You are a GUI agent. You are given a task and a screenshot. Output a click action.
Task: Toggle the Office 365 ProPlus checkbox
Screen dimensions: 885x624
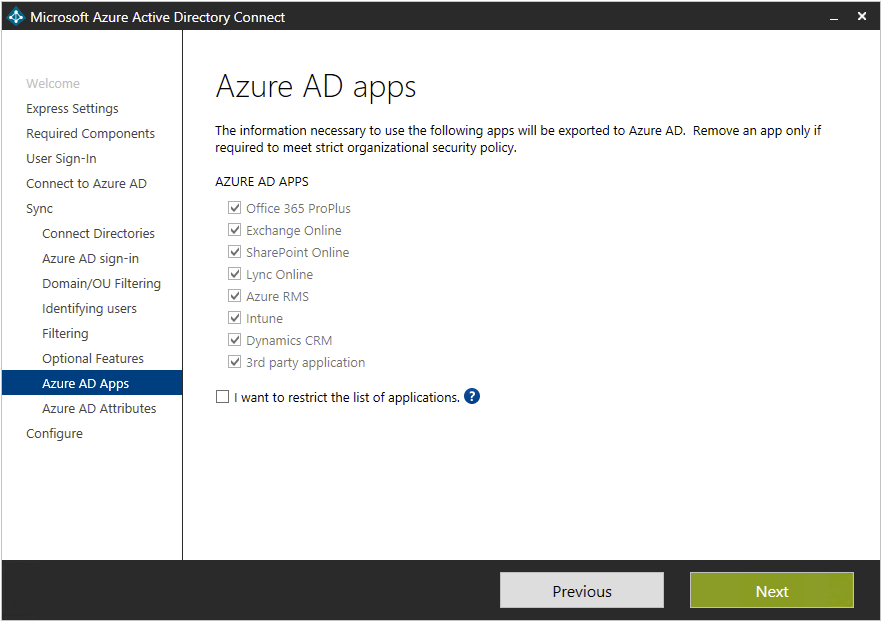(234, 208)
